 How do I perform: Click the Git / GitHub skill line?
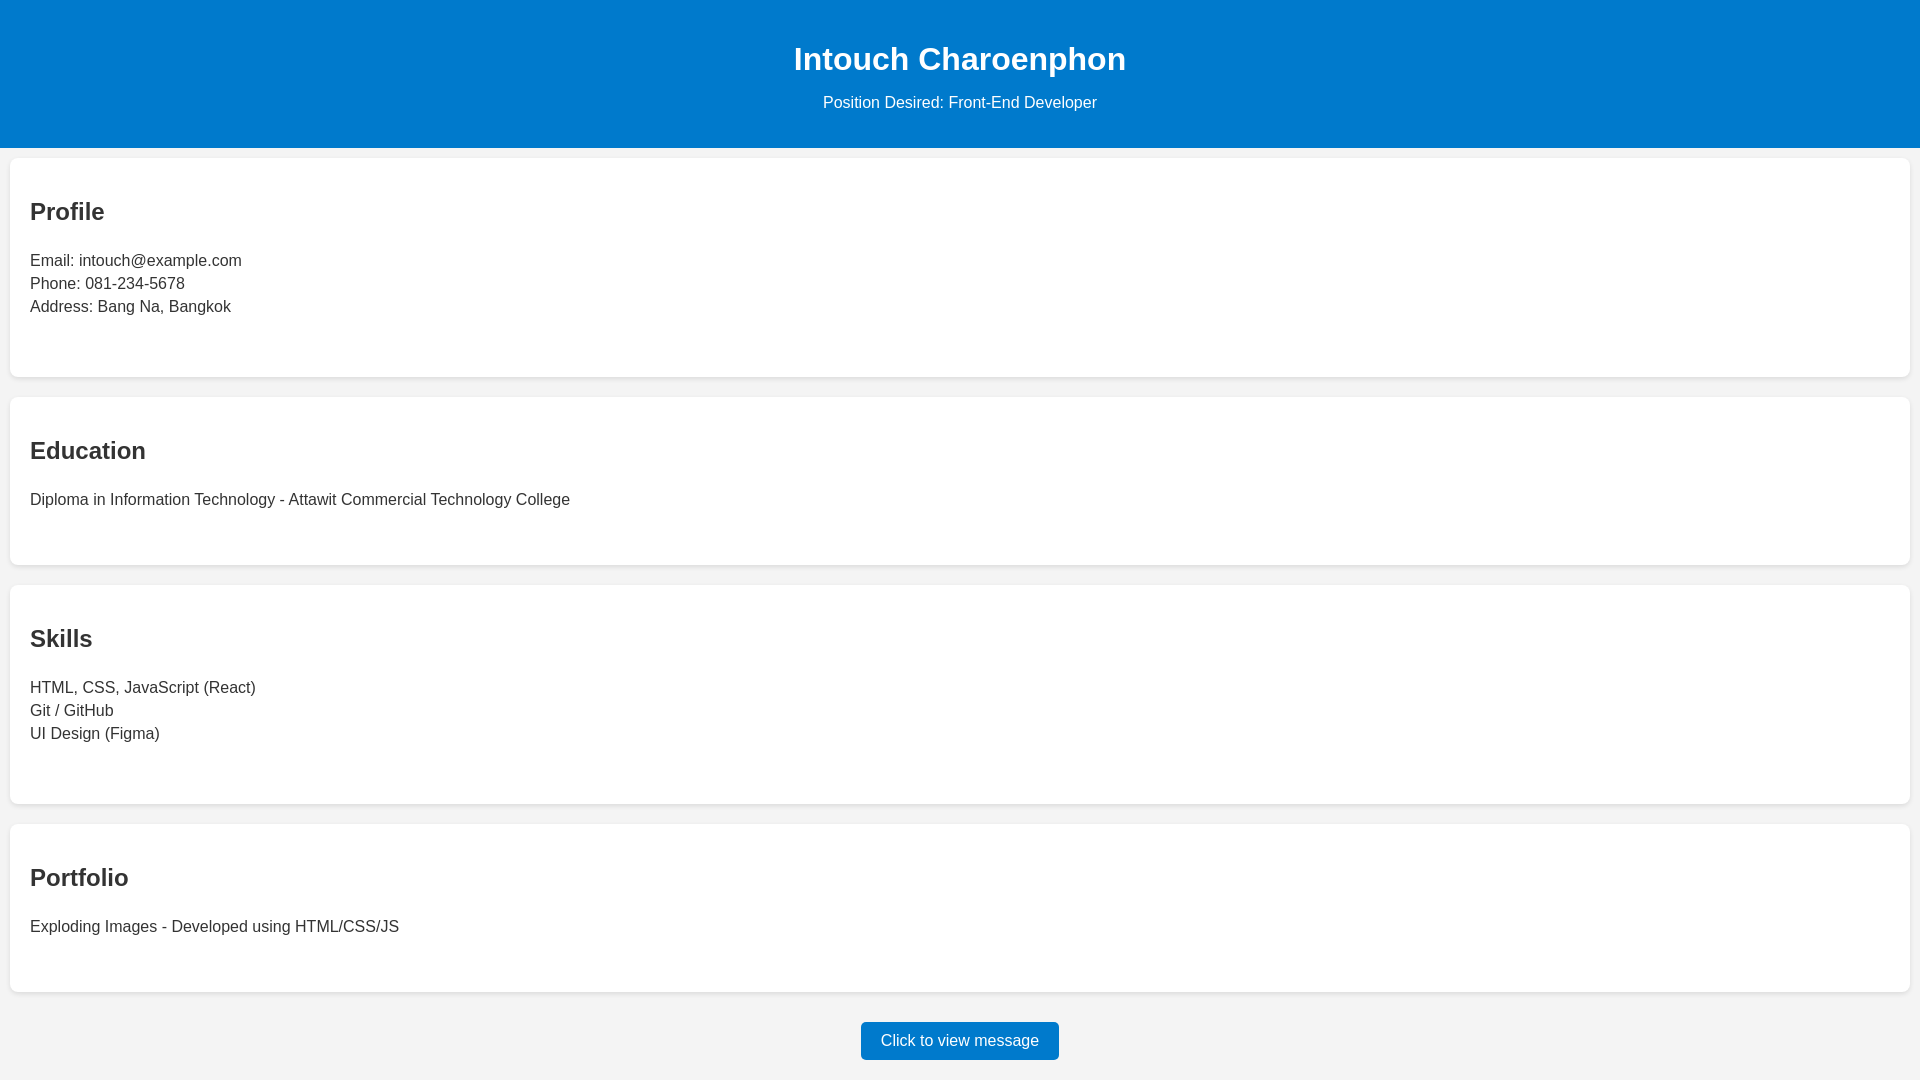(72, 711)
